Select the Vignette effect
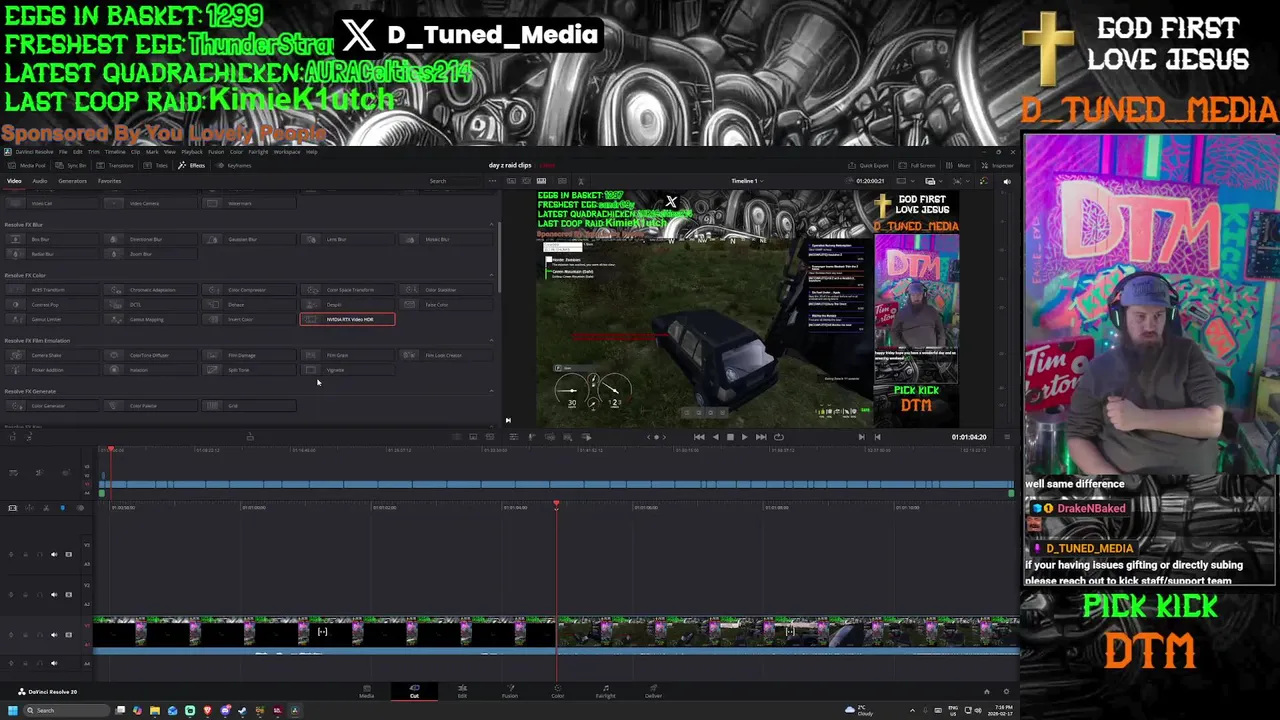The height and width of the screenshot is (720, 1280). pos(347,370)
